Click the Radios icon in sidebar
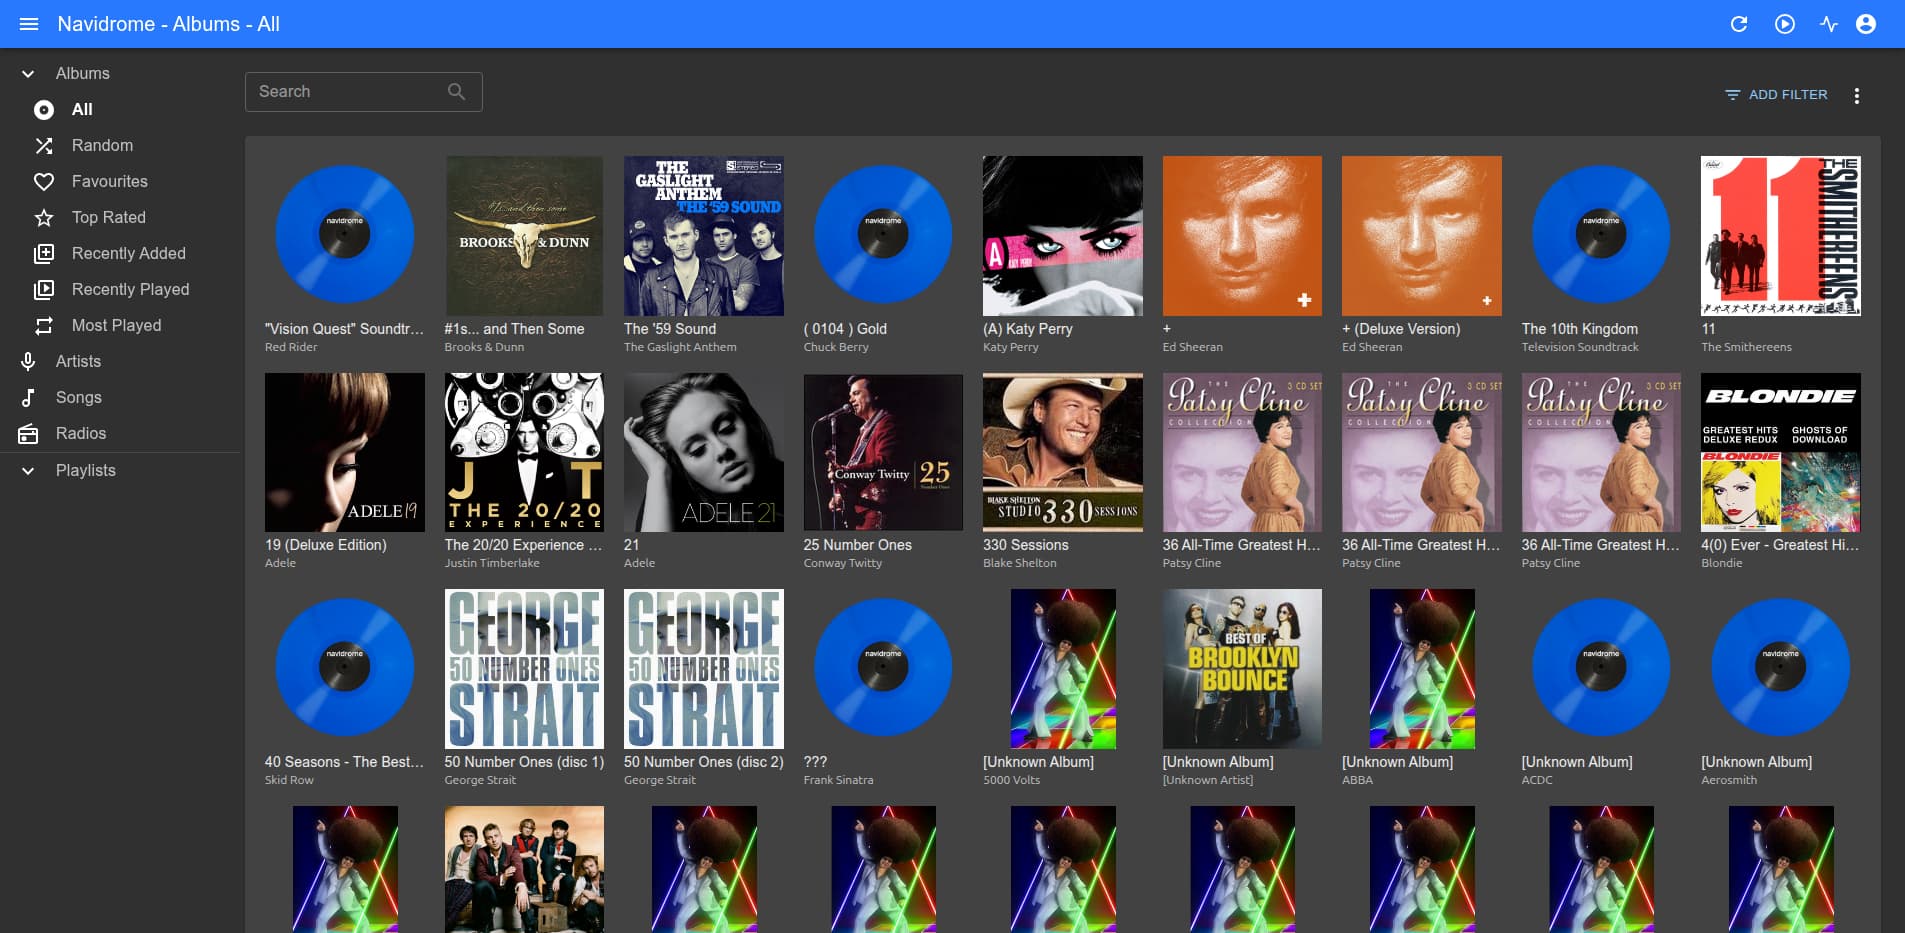This screenshot has height=933, width=1905. pos(28,434)
